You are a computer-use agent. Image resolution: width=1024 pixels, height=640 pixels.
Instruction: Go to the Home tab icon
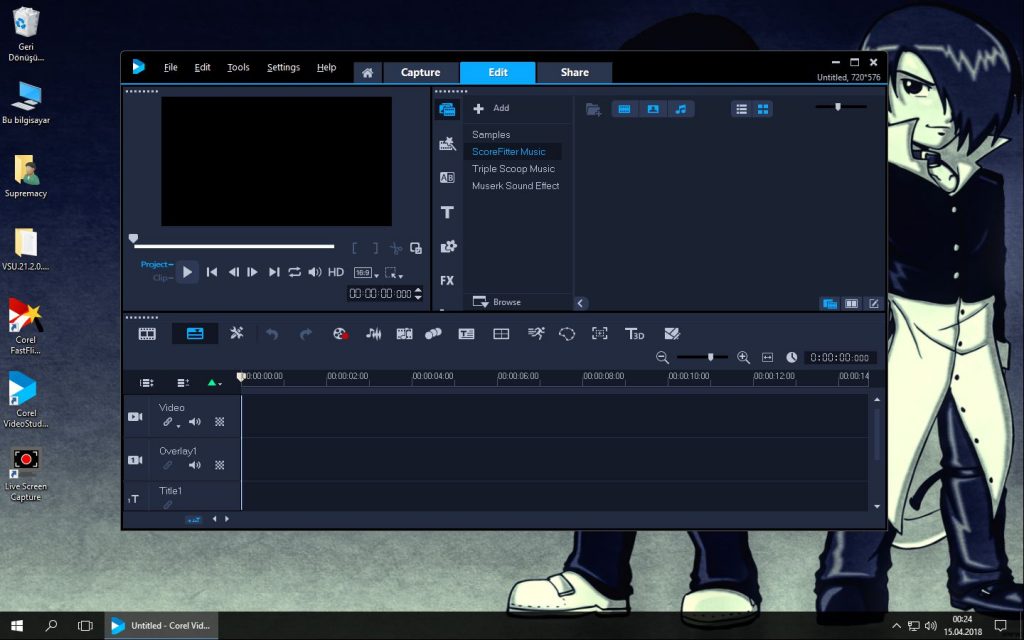(x=368, y=72)
